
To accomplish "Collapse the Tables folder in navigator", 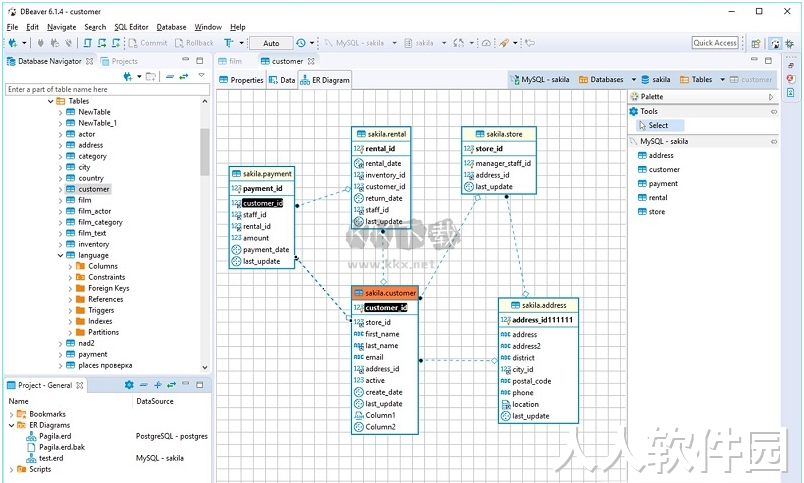I will click(51, 101).
